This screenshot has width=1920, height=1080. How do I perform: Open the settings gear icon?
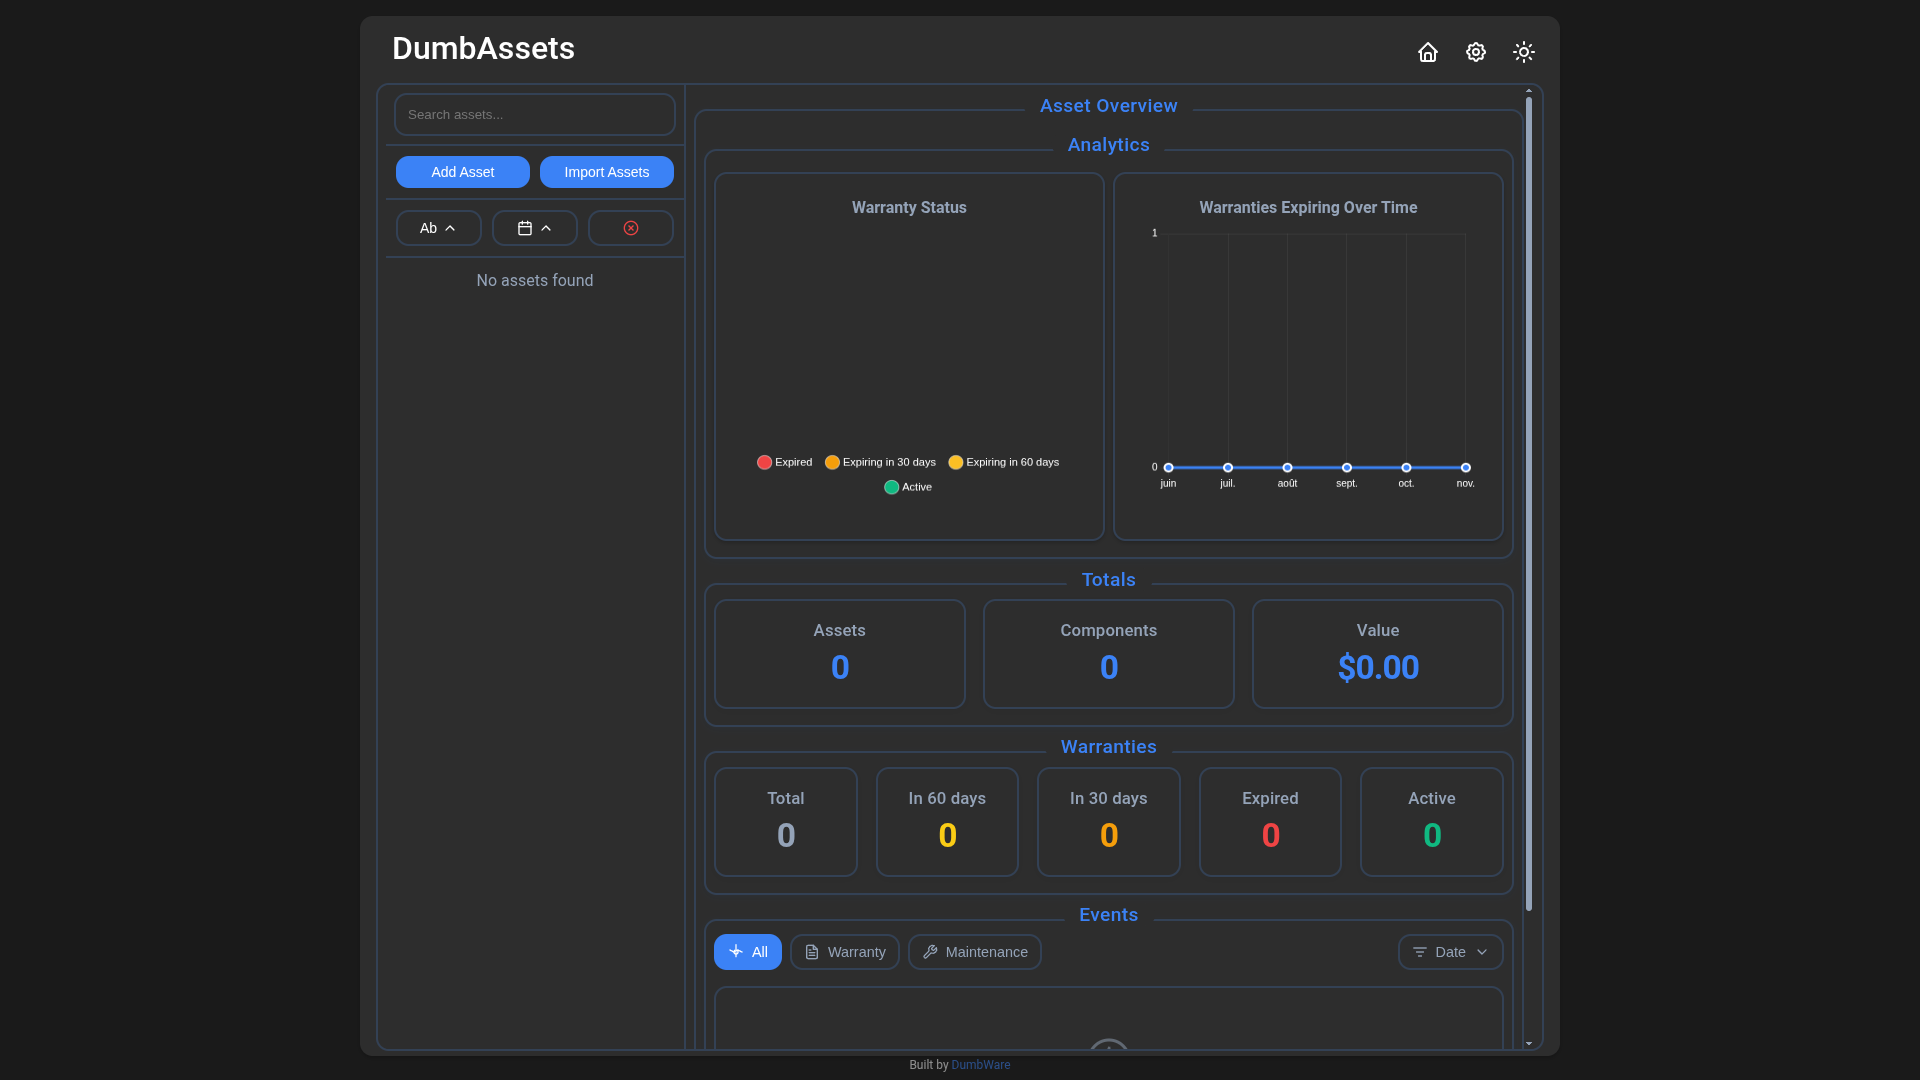tap(1476, 52)
